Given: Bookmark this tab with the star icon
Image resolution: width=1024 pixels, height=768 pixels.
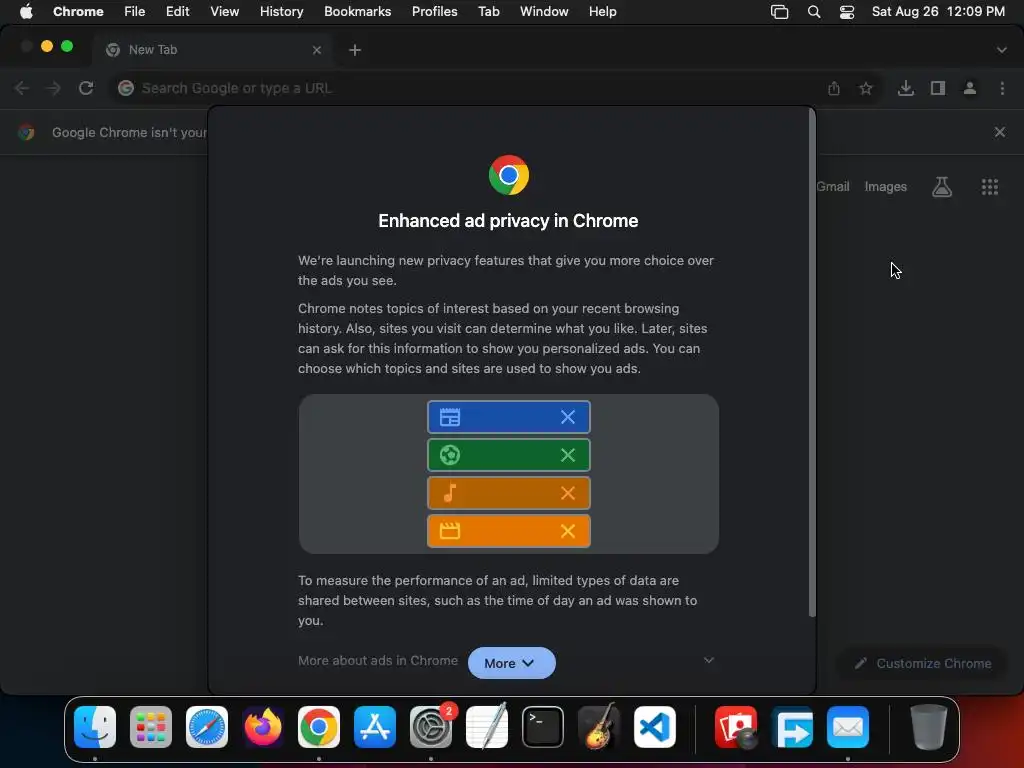Looking at the screenshot, I should (866, 88).
